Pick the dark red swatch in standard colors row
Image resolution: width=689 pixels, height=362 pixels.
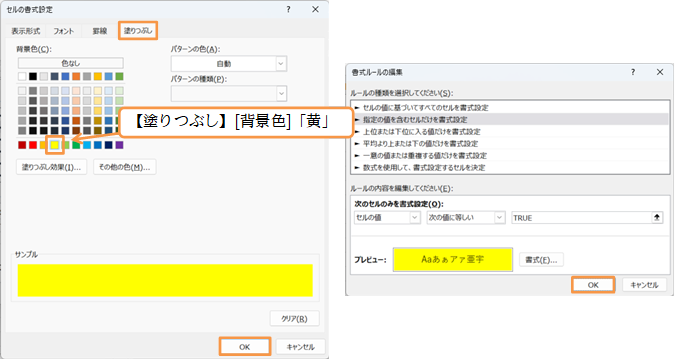pyautogui.click(x=22, y=145)
